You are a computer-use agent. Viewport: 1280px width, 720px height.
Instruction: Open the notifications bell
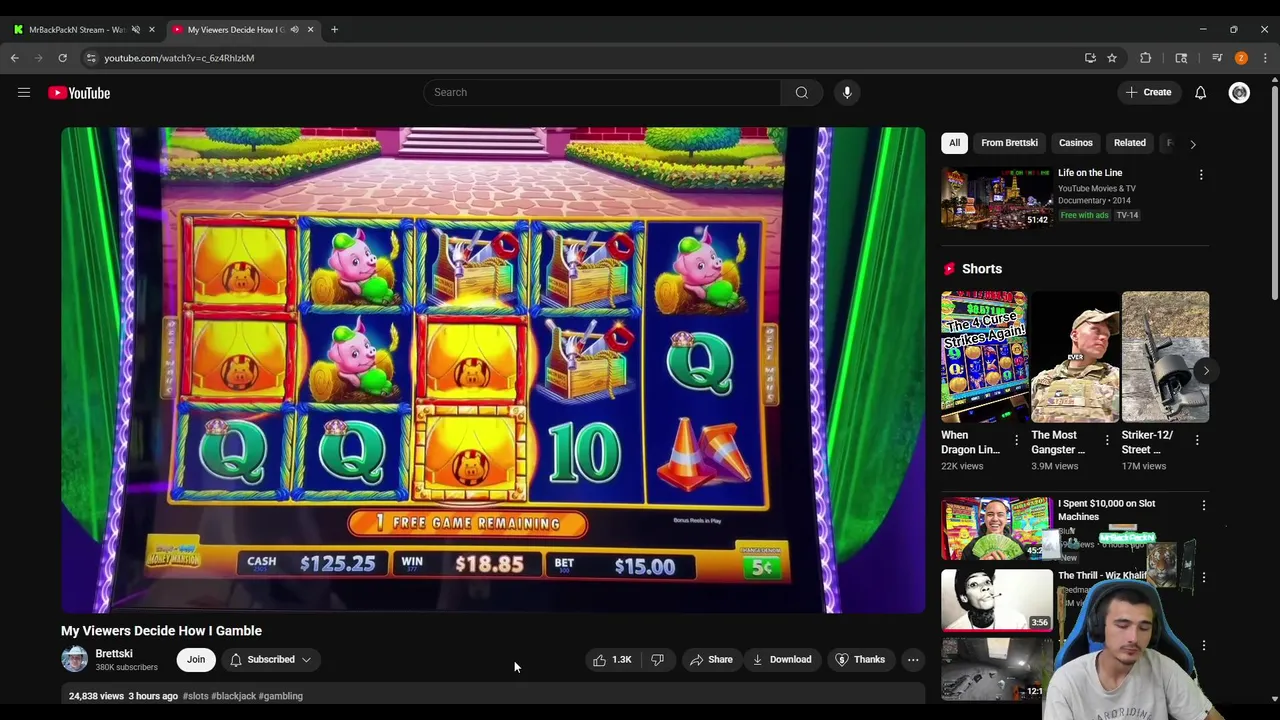[1200, 93]
